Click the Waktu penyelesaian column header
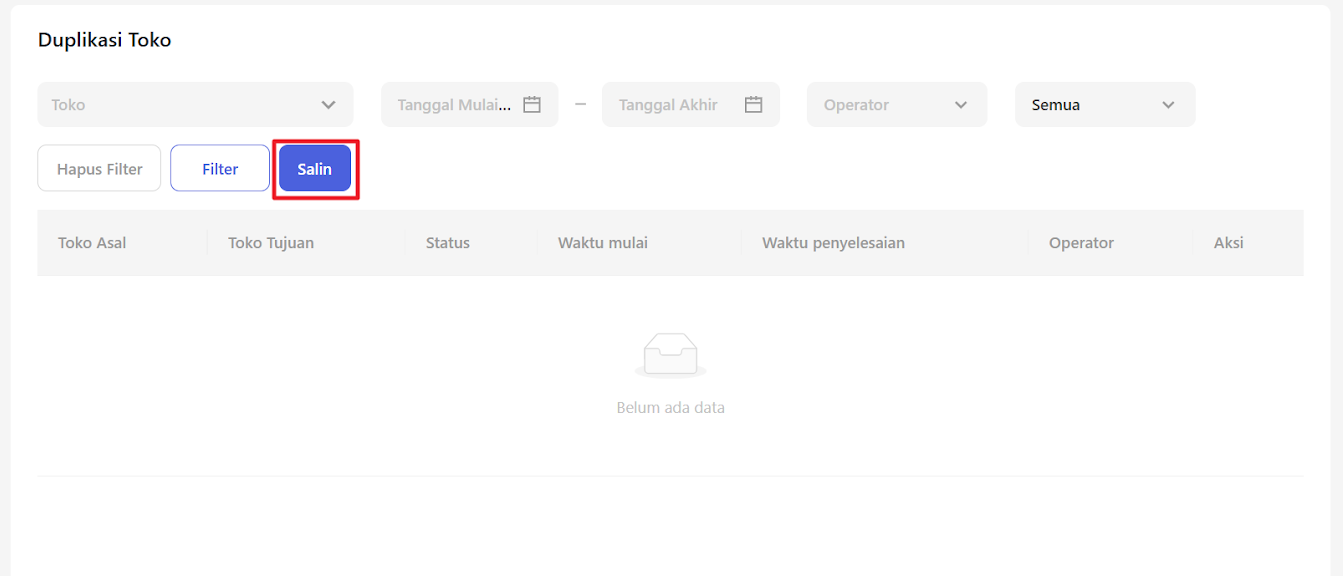Viewport: 1343px width, 576px height. point(833,243)
